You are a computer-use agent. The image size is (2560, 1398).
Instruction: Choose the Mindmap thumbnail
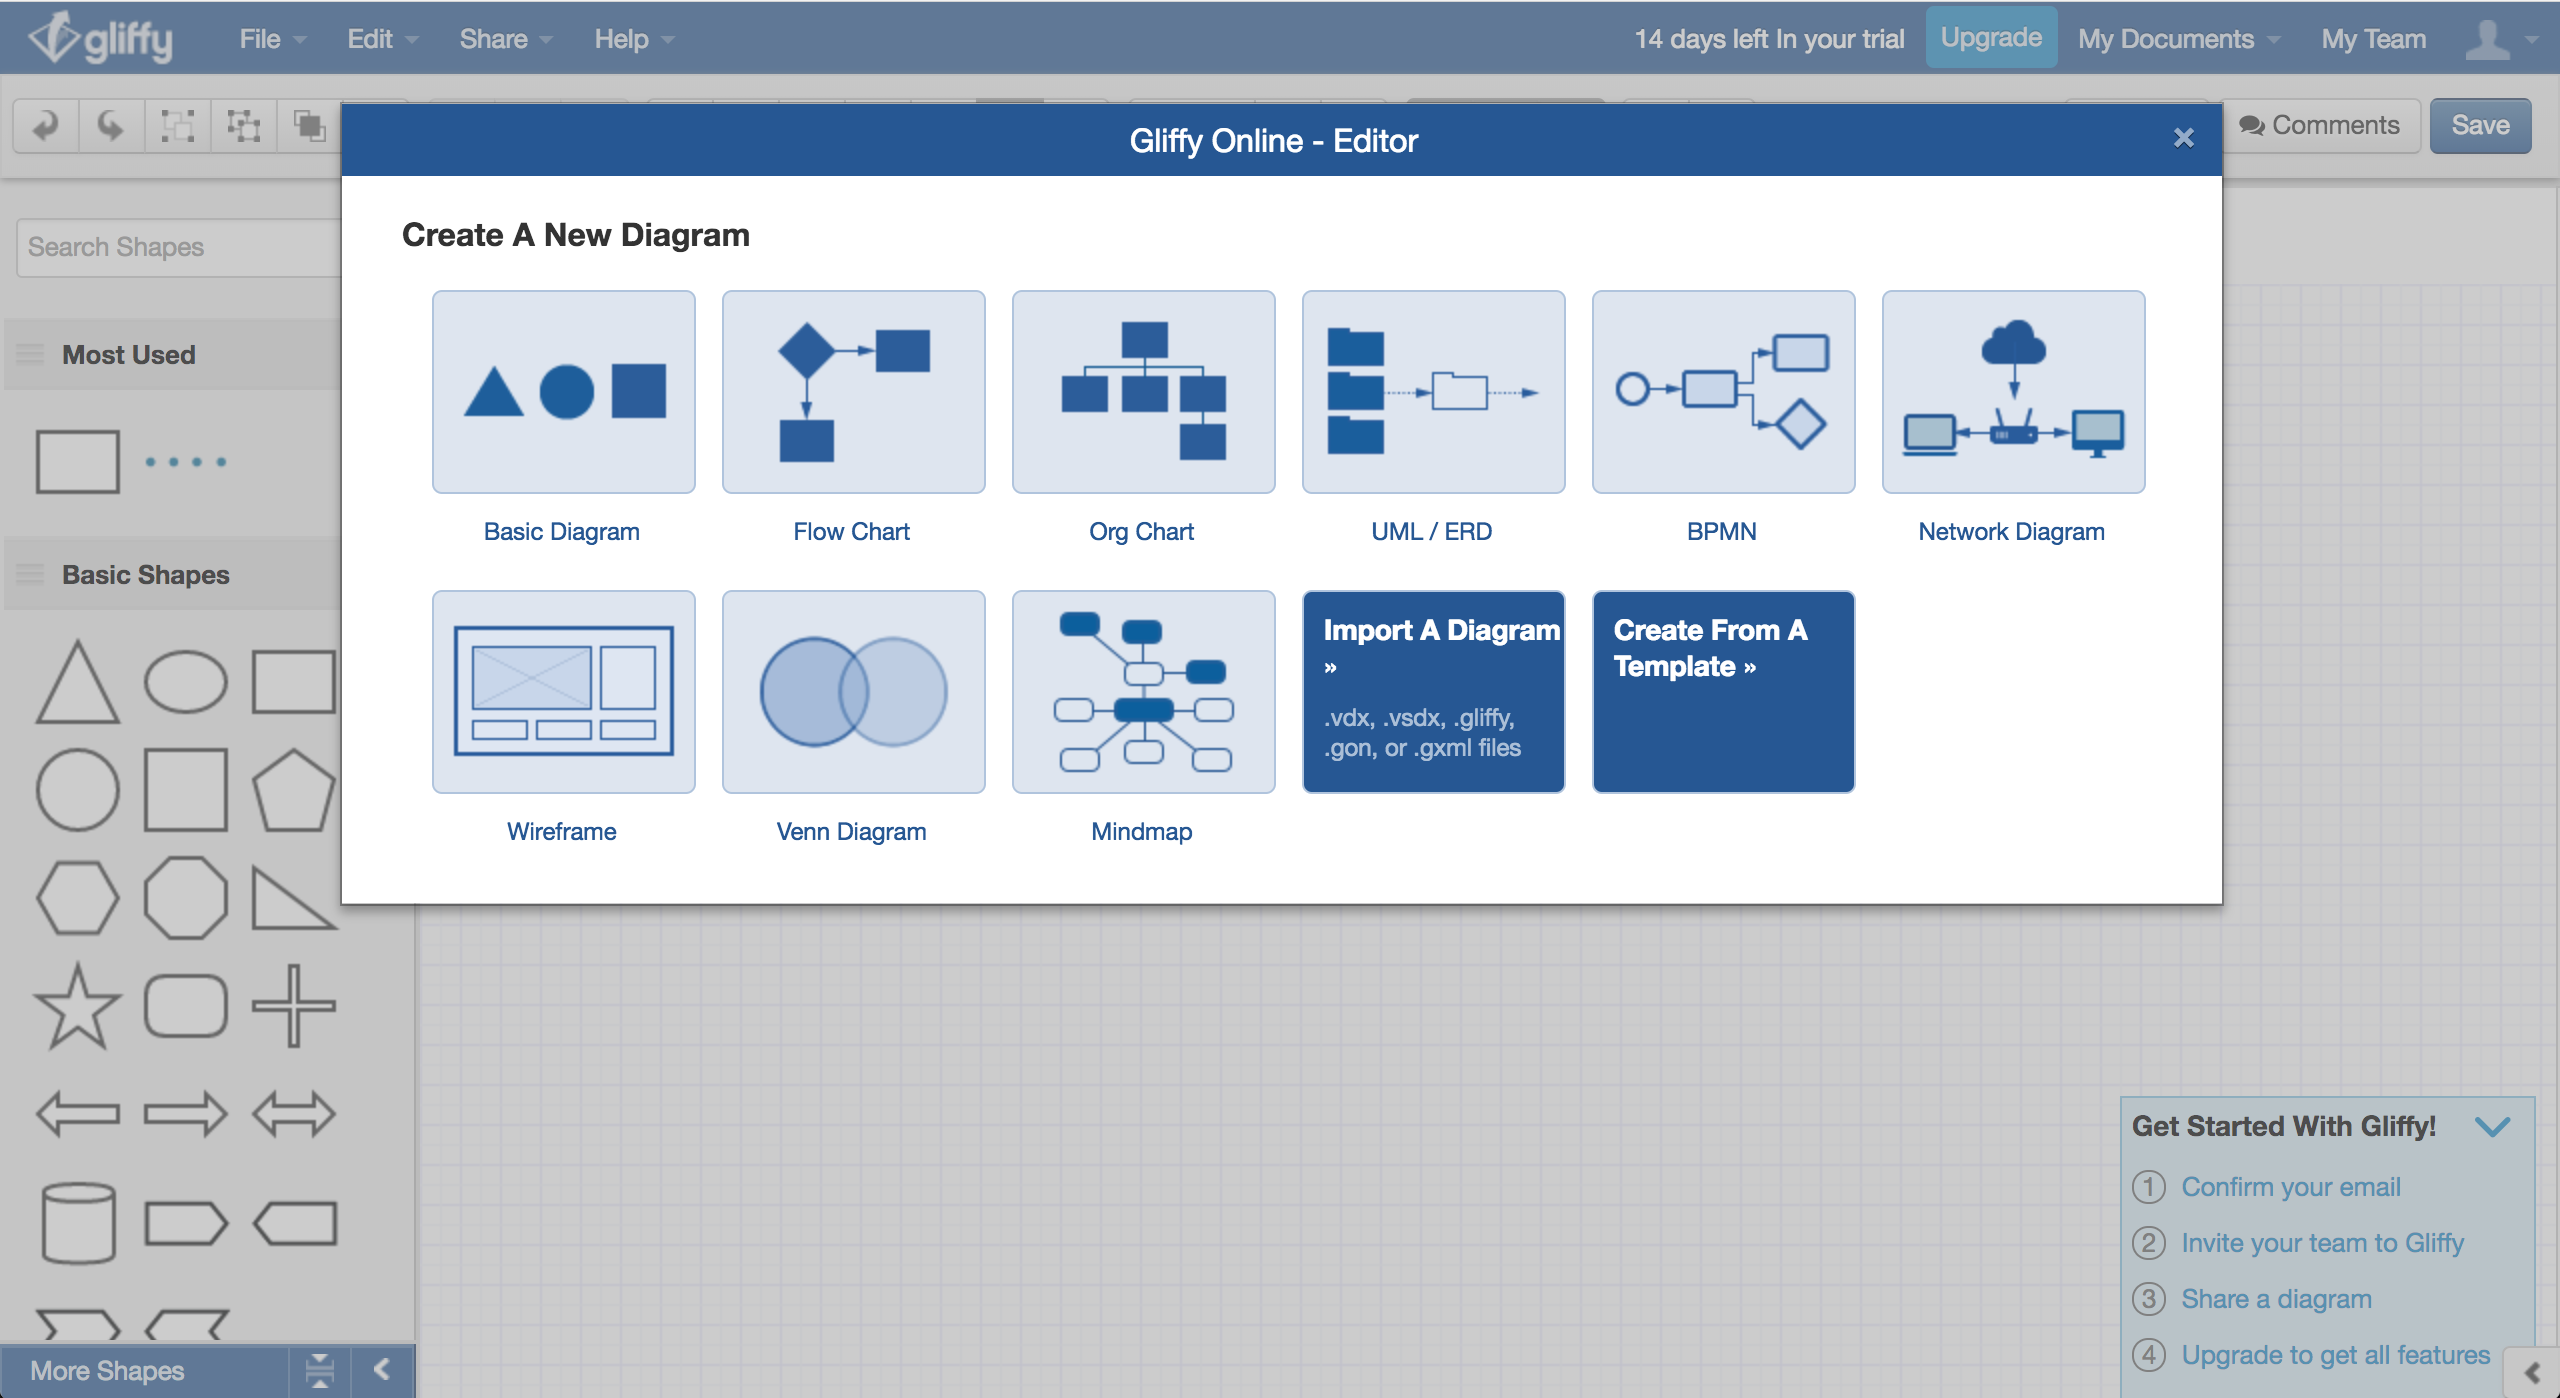(x=1143, y=691)
